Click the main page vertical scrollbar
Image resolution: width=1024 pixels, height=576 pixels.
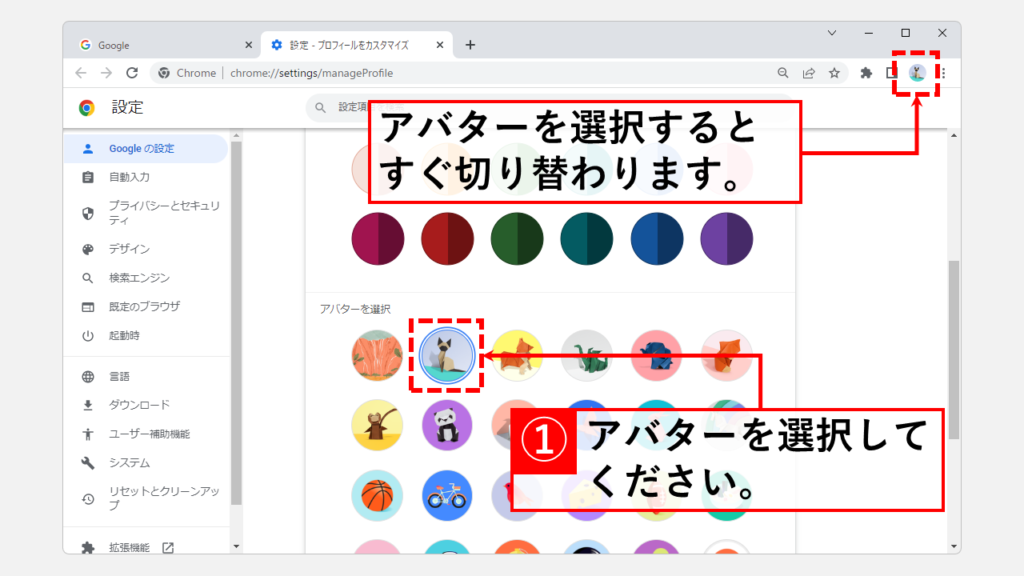954,349
